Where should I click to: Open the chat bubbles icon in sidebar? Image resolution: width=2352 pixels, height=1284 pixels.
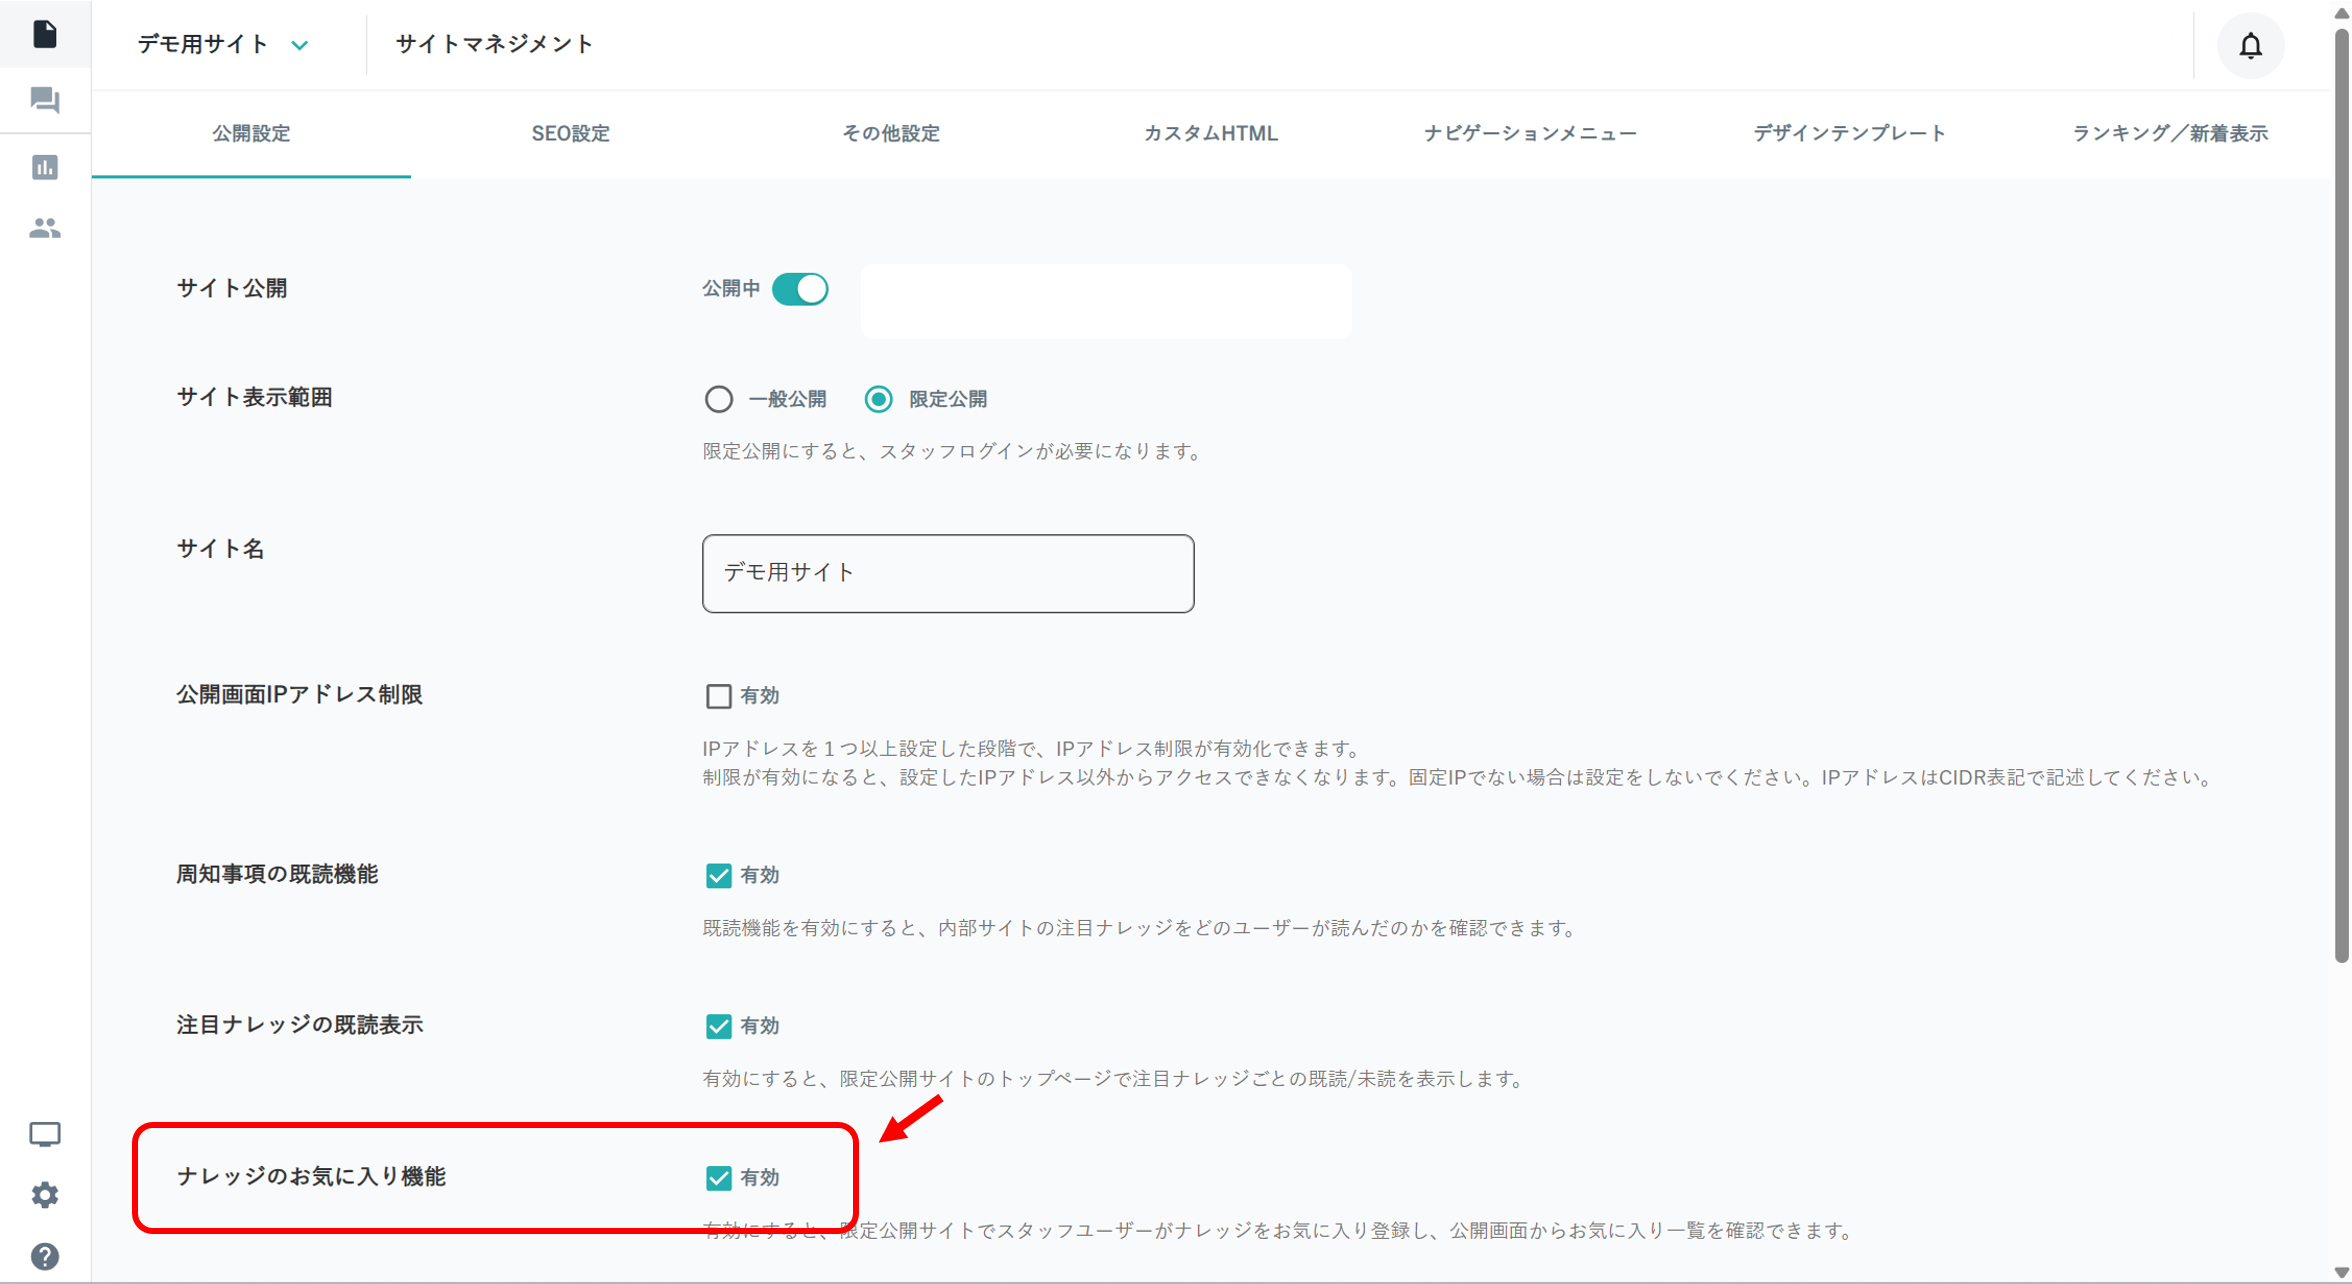point(45,100)
